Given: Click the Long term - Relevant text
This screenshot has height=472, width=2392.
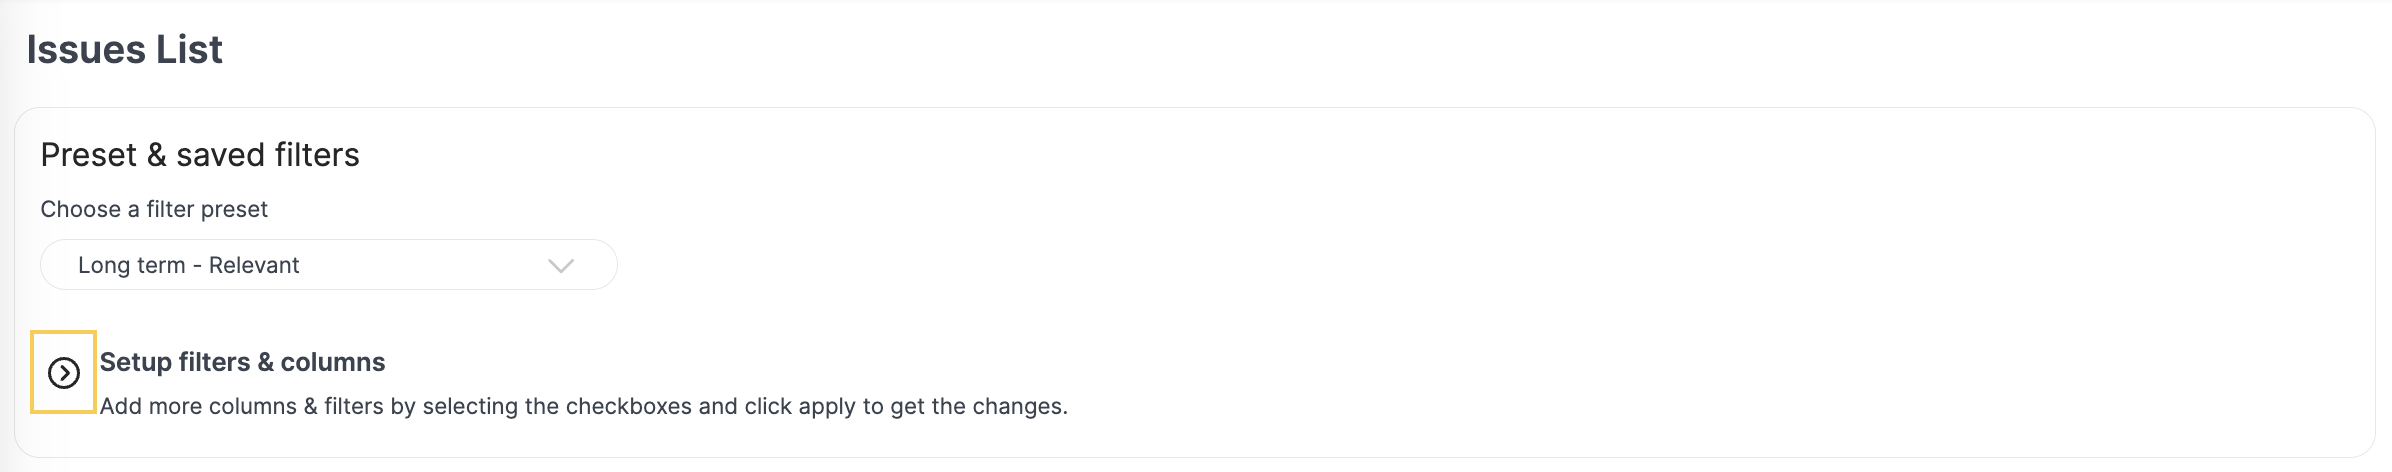Looking at the screenshot, I should pos(189,265).
